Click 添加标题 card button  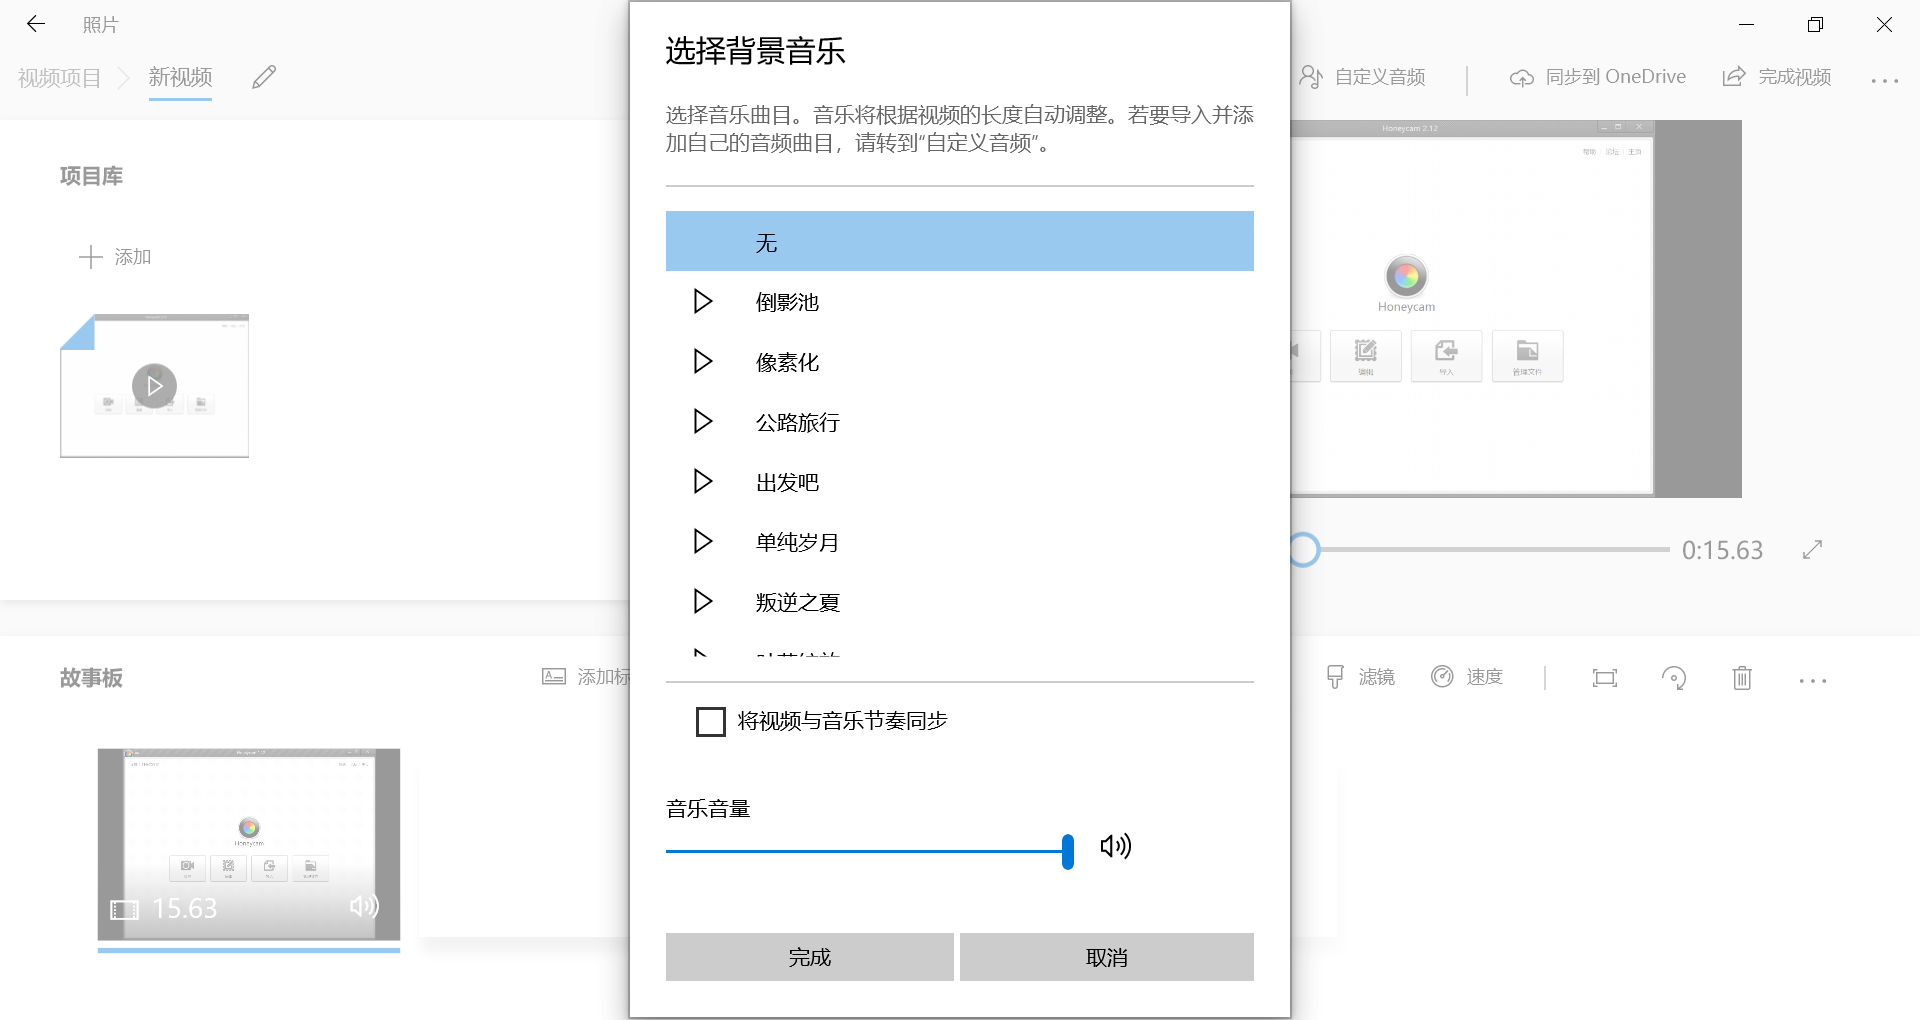(x=586, y=677)
